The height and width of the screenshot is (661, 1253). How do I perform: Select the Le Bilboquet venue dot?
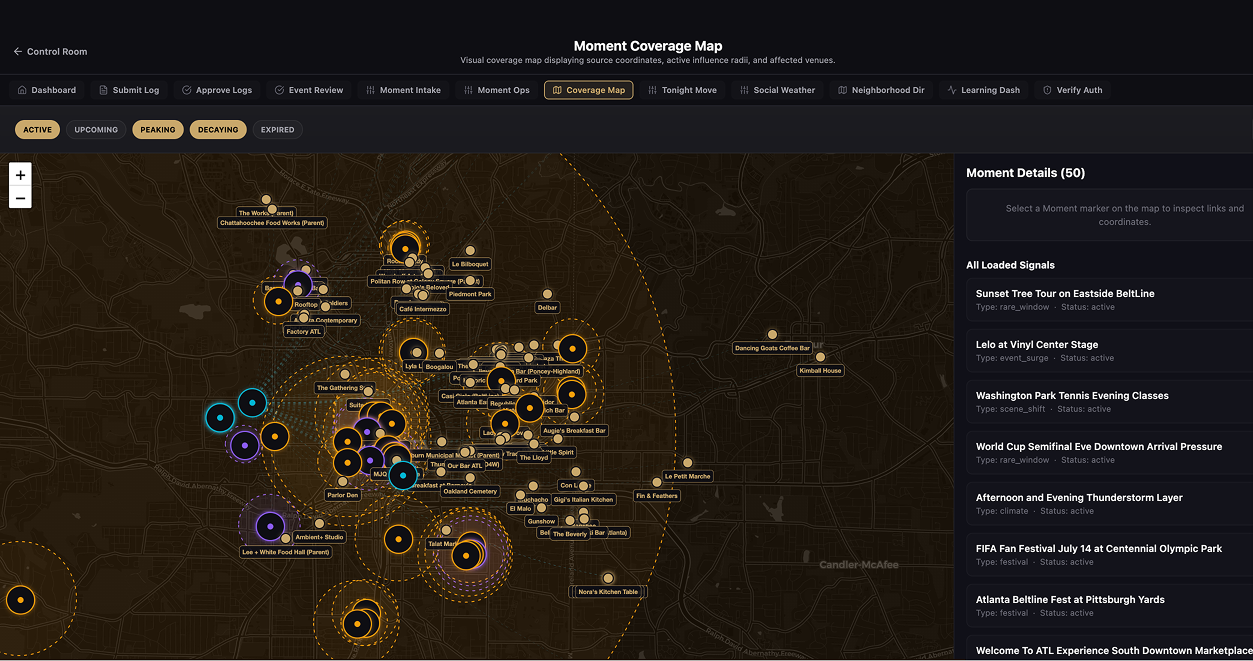[x=470, y=251]
